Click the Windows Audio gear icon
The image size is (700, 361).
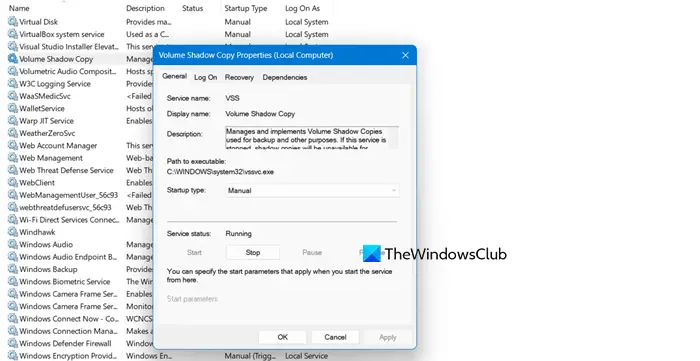(x=12, y=245)
